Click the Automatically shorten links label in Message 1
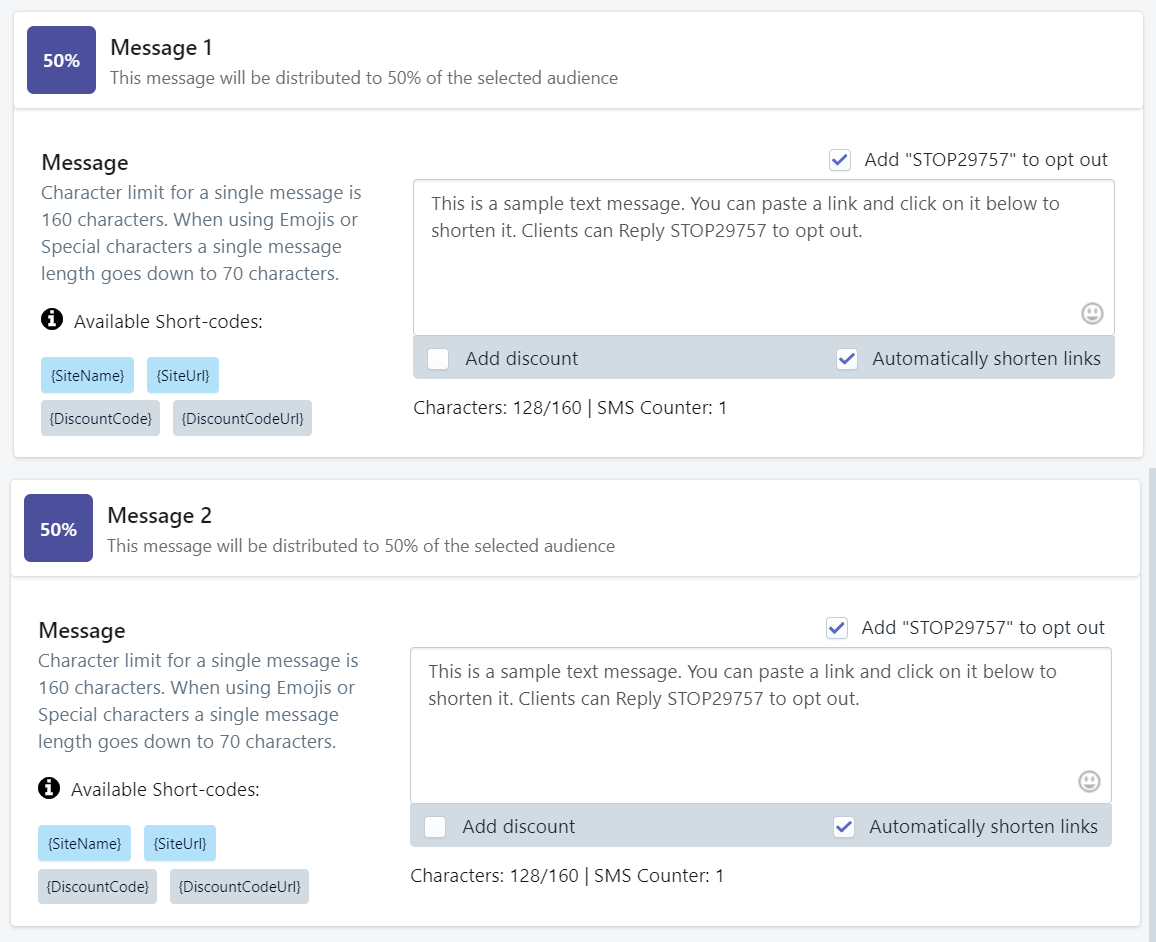This screenshot has width=1156, height=942. coord(986,359)
